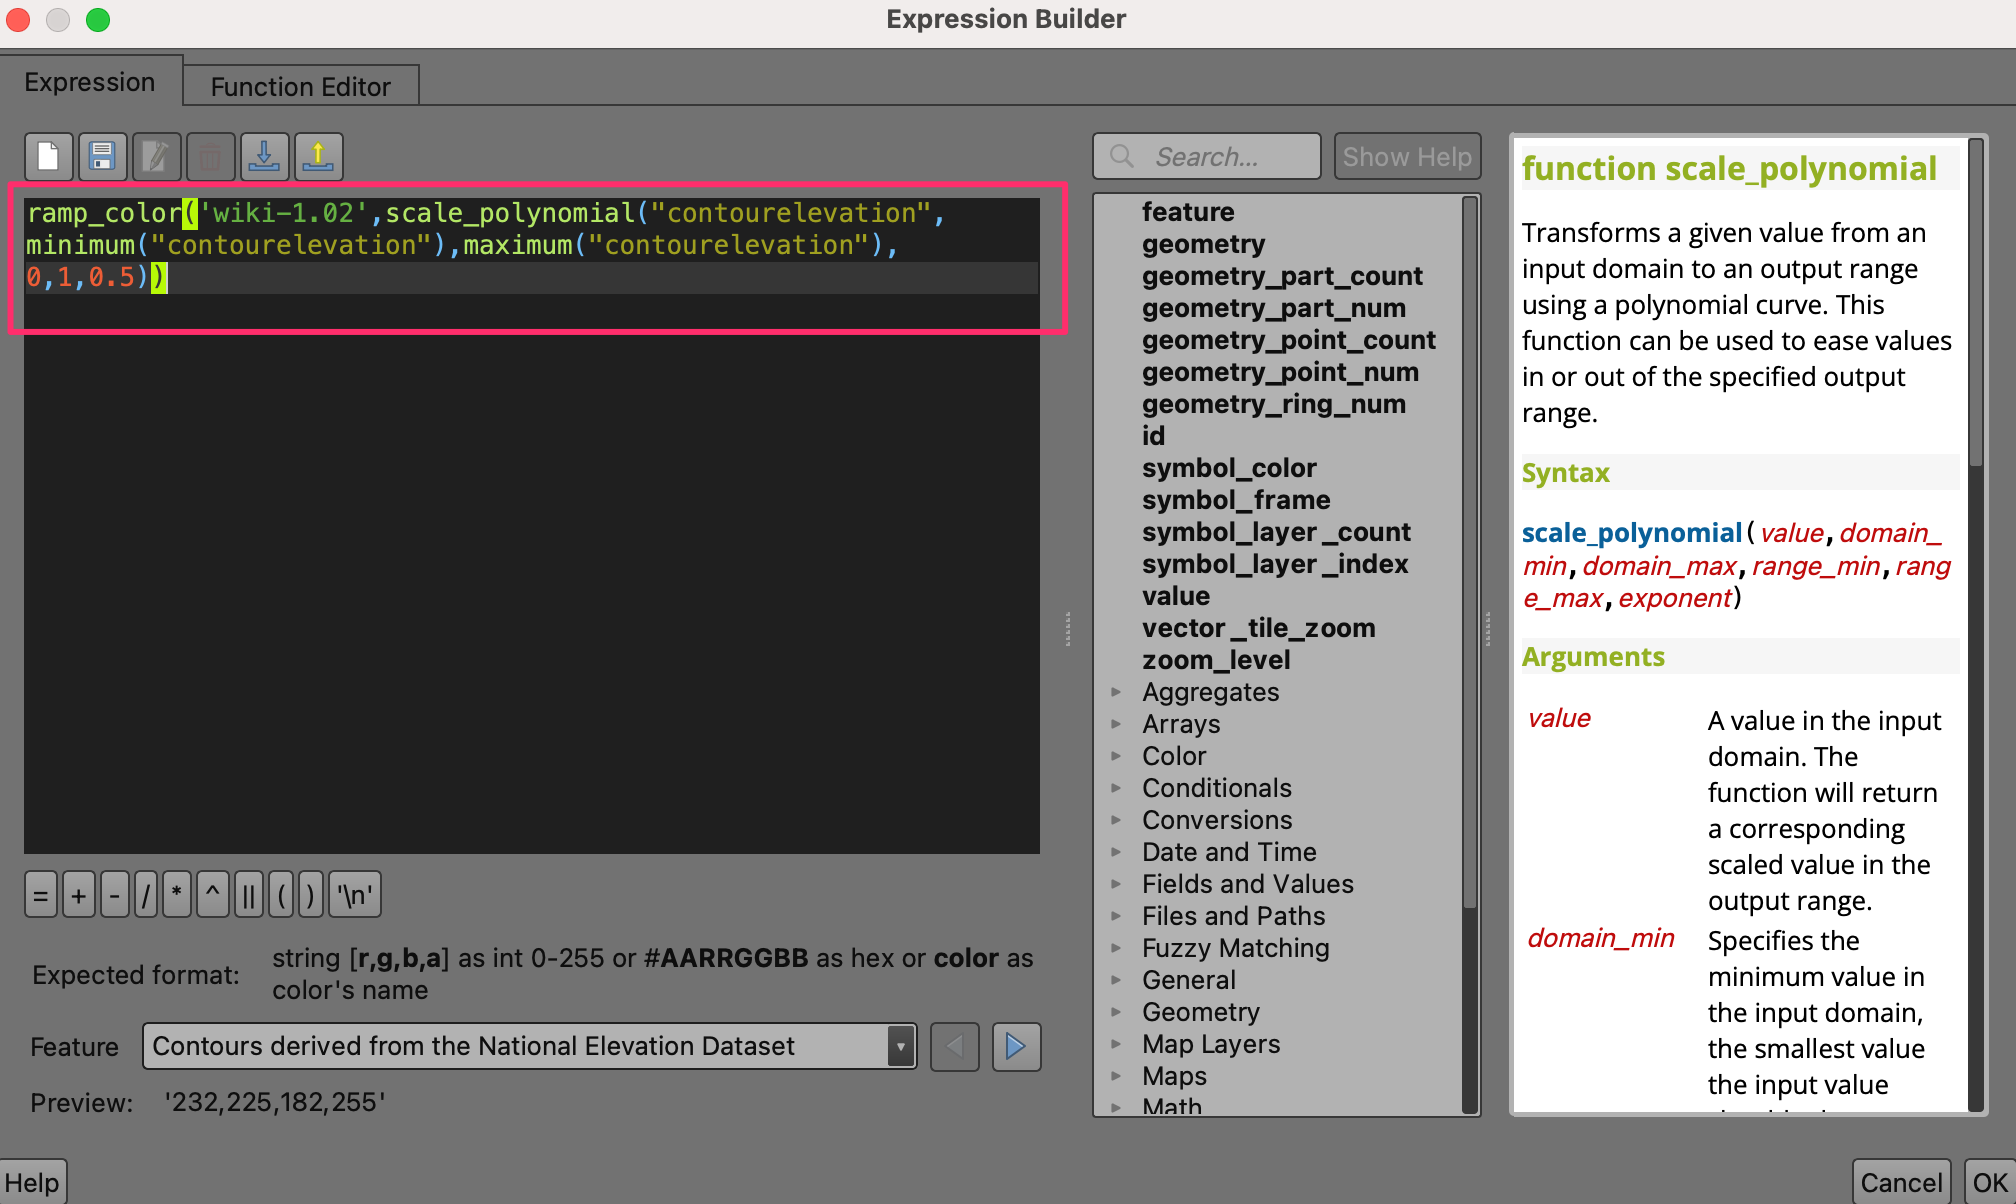Insert the string concatenation || operator
Screen dimensions: 2016x1204
248,895
